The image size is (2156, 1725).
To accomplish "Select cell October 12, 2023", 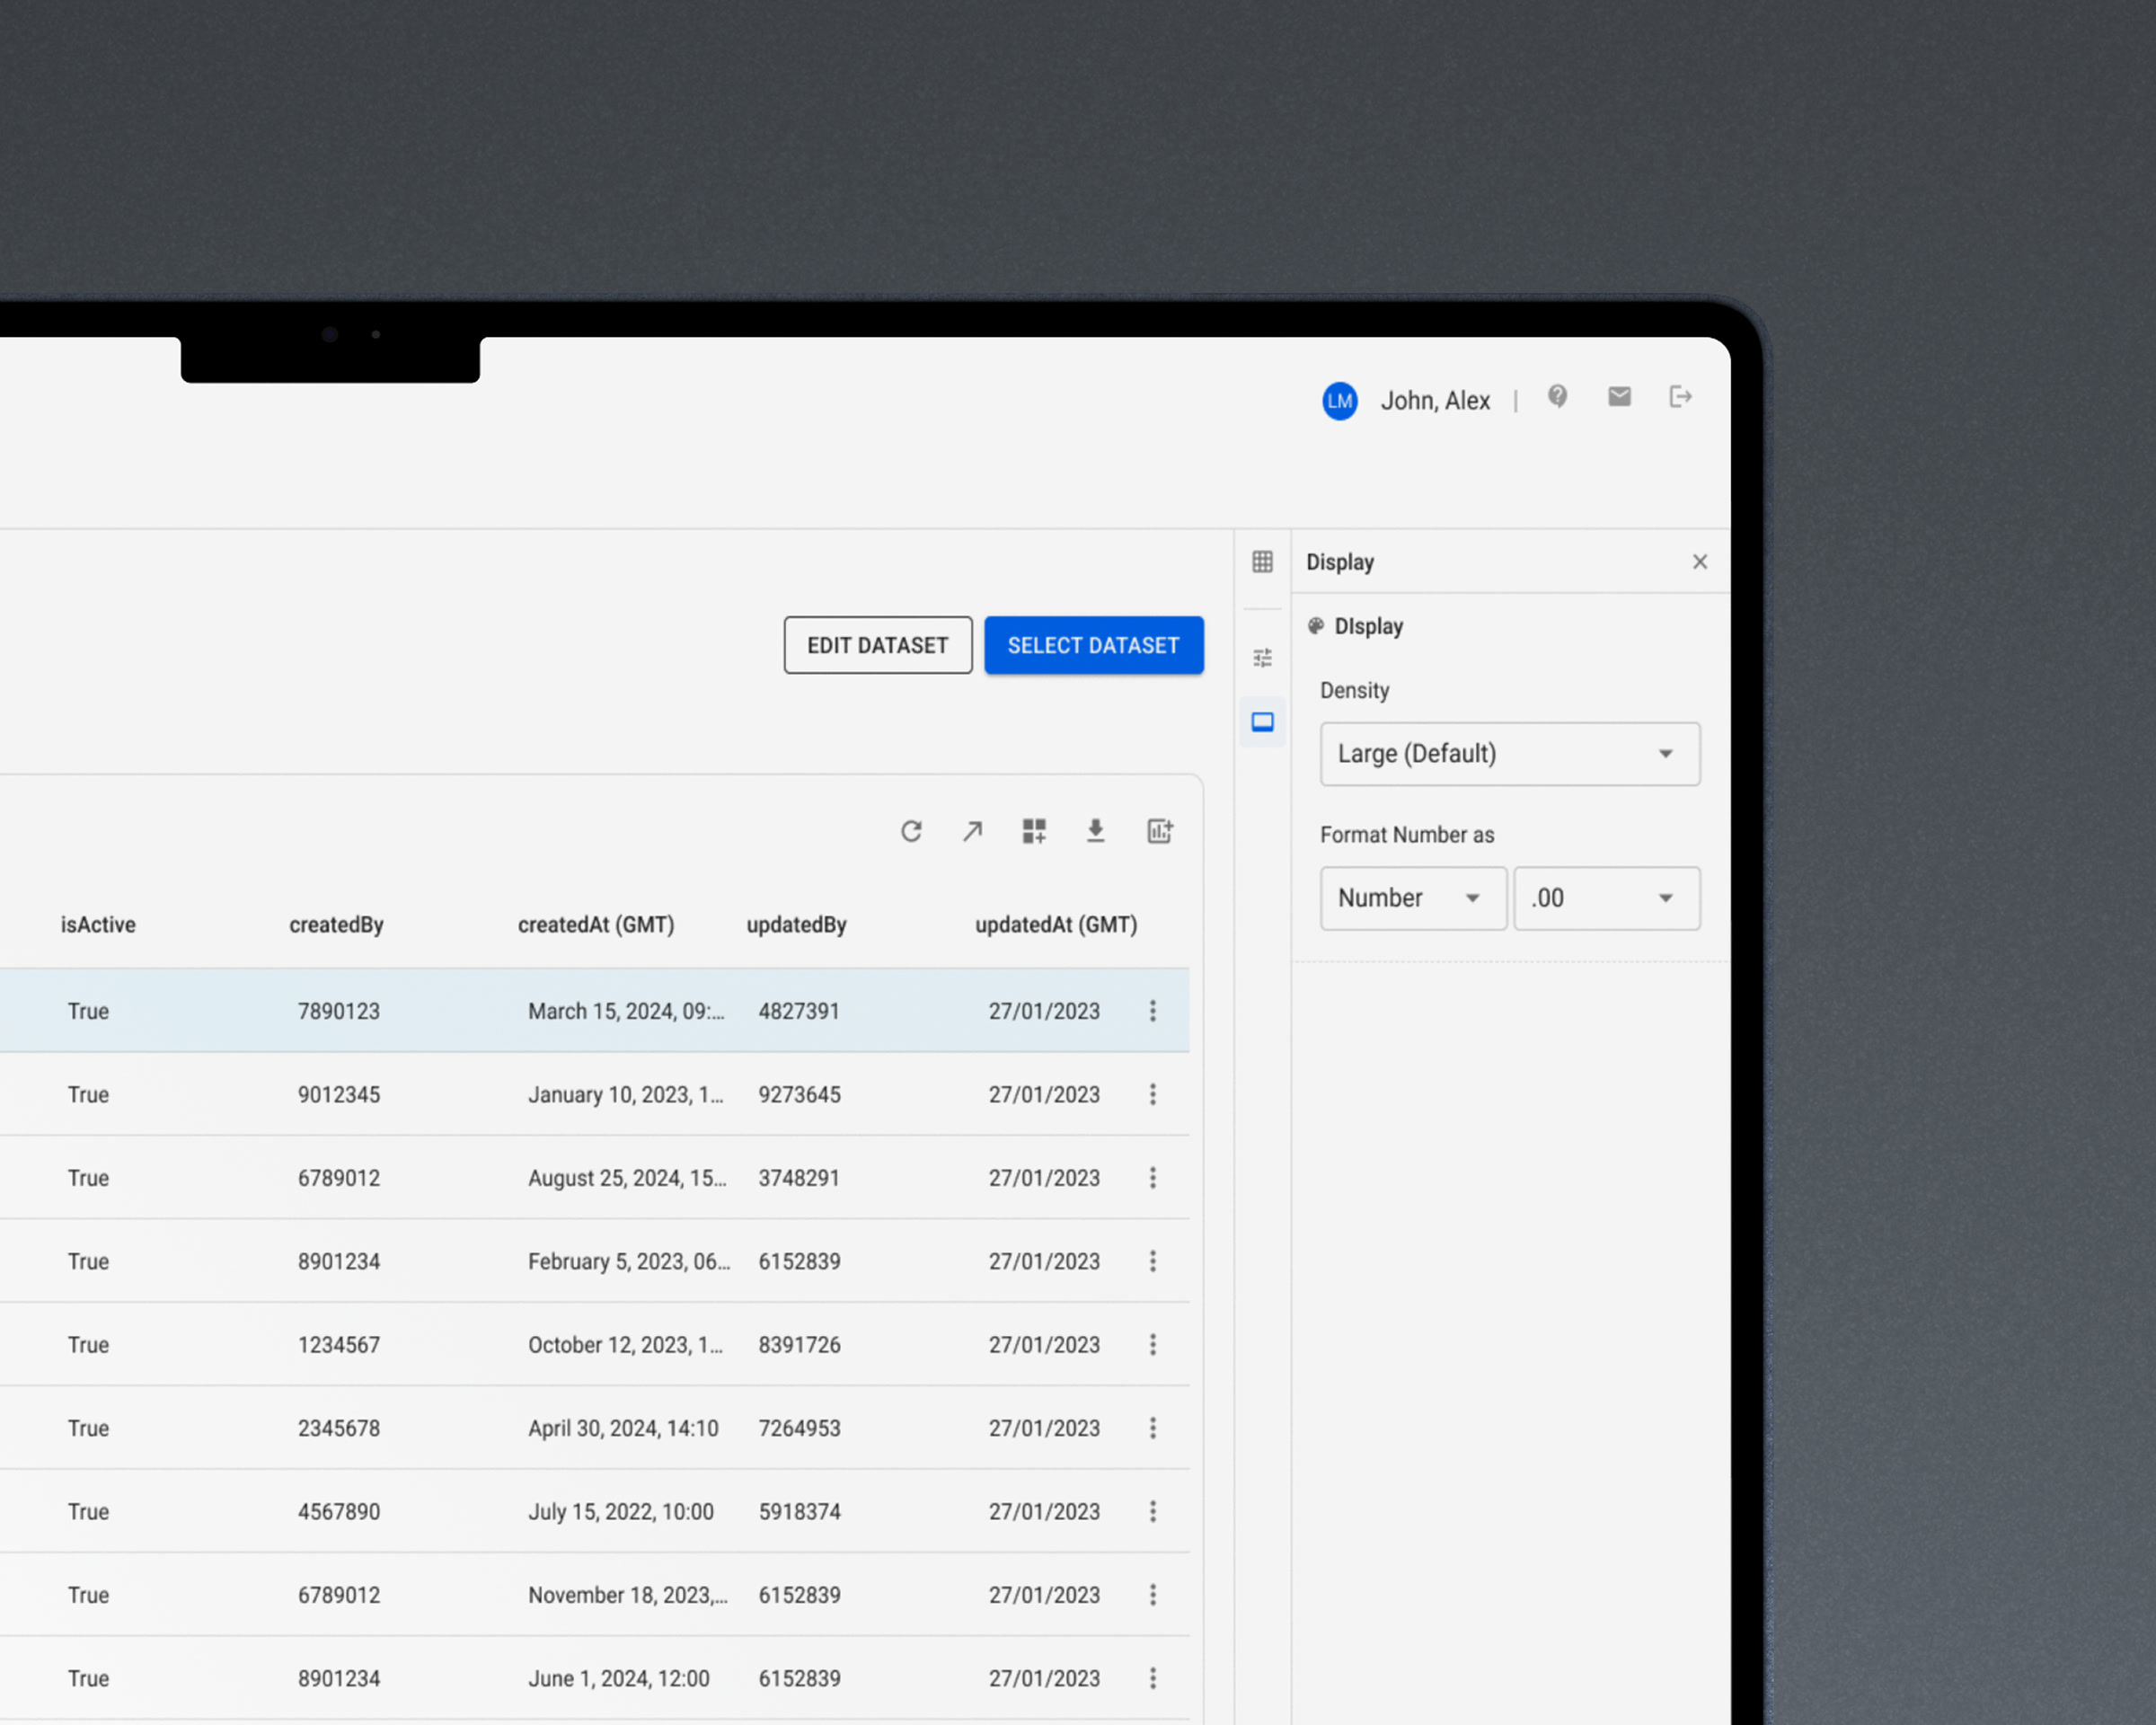I will (x=626, y=1345).
